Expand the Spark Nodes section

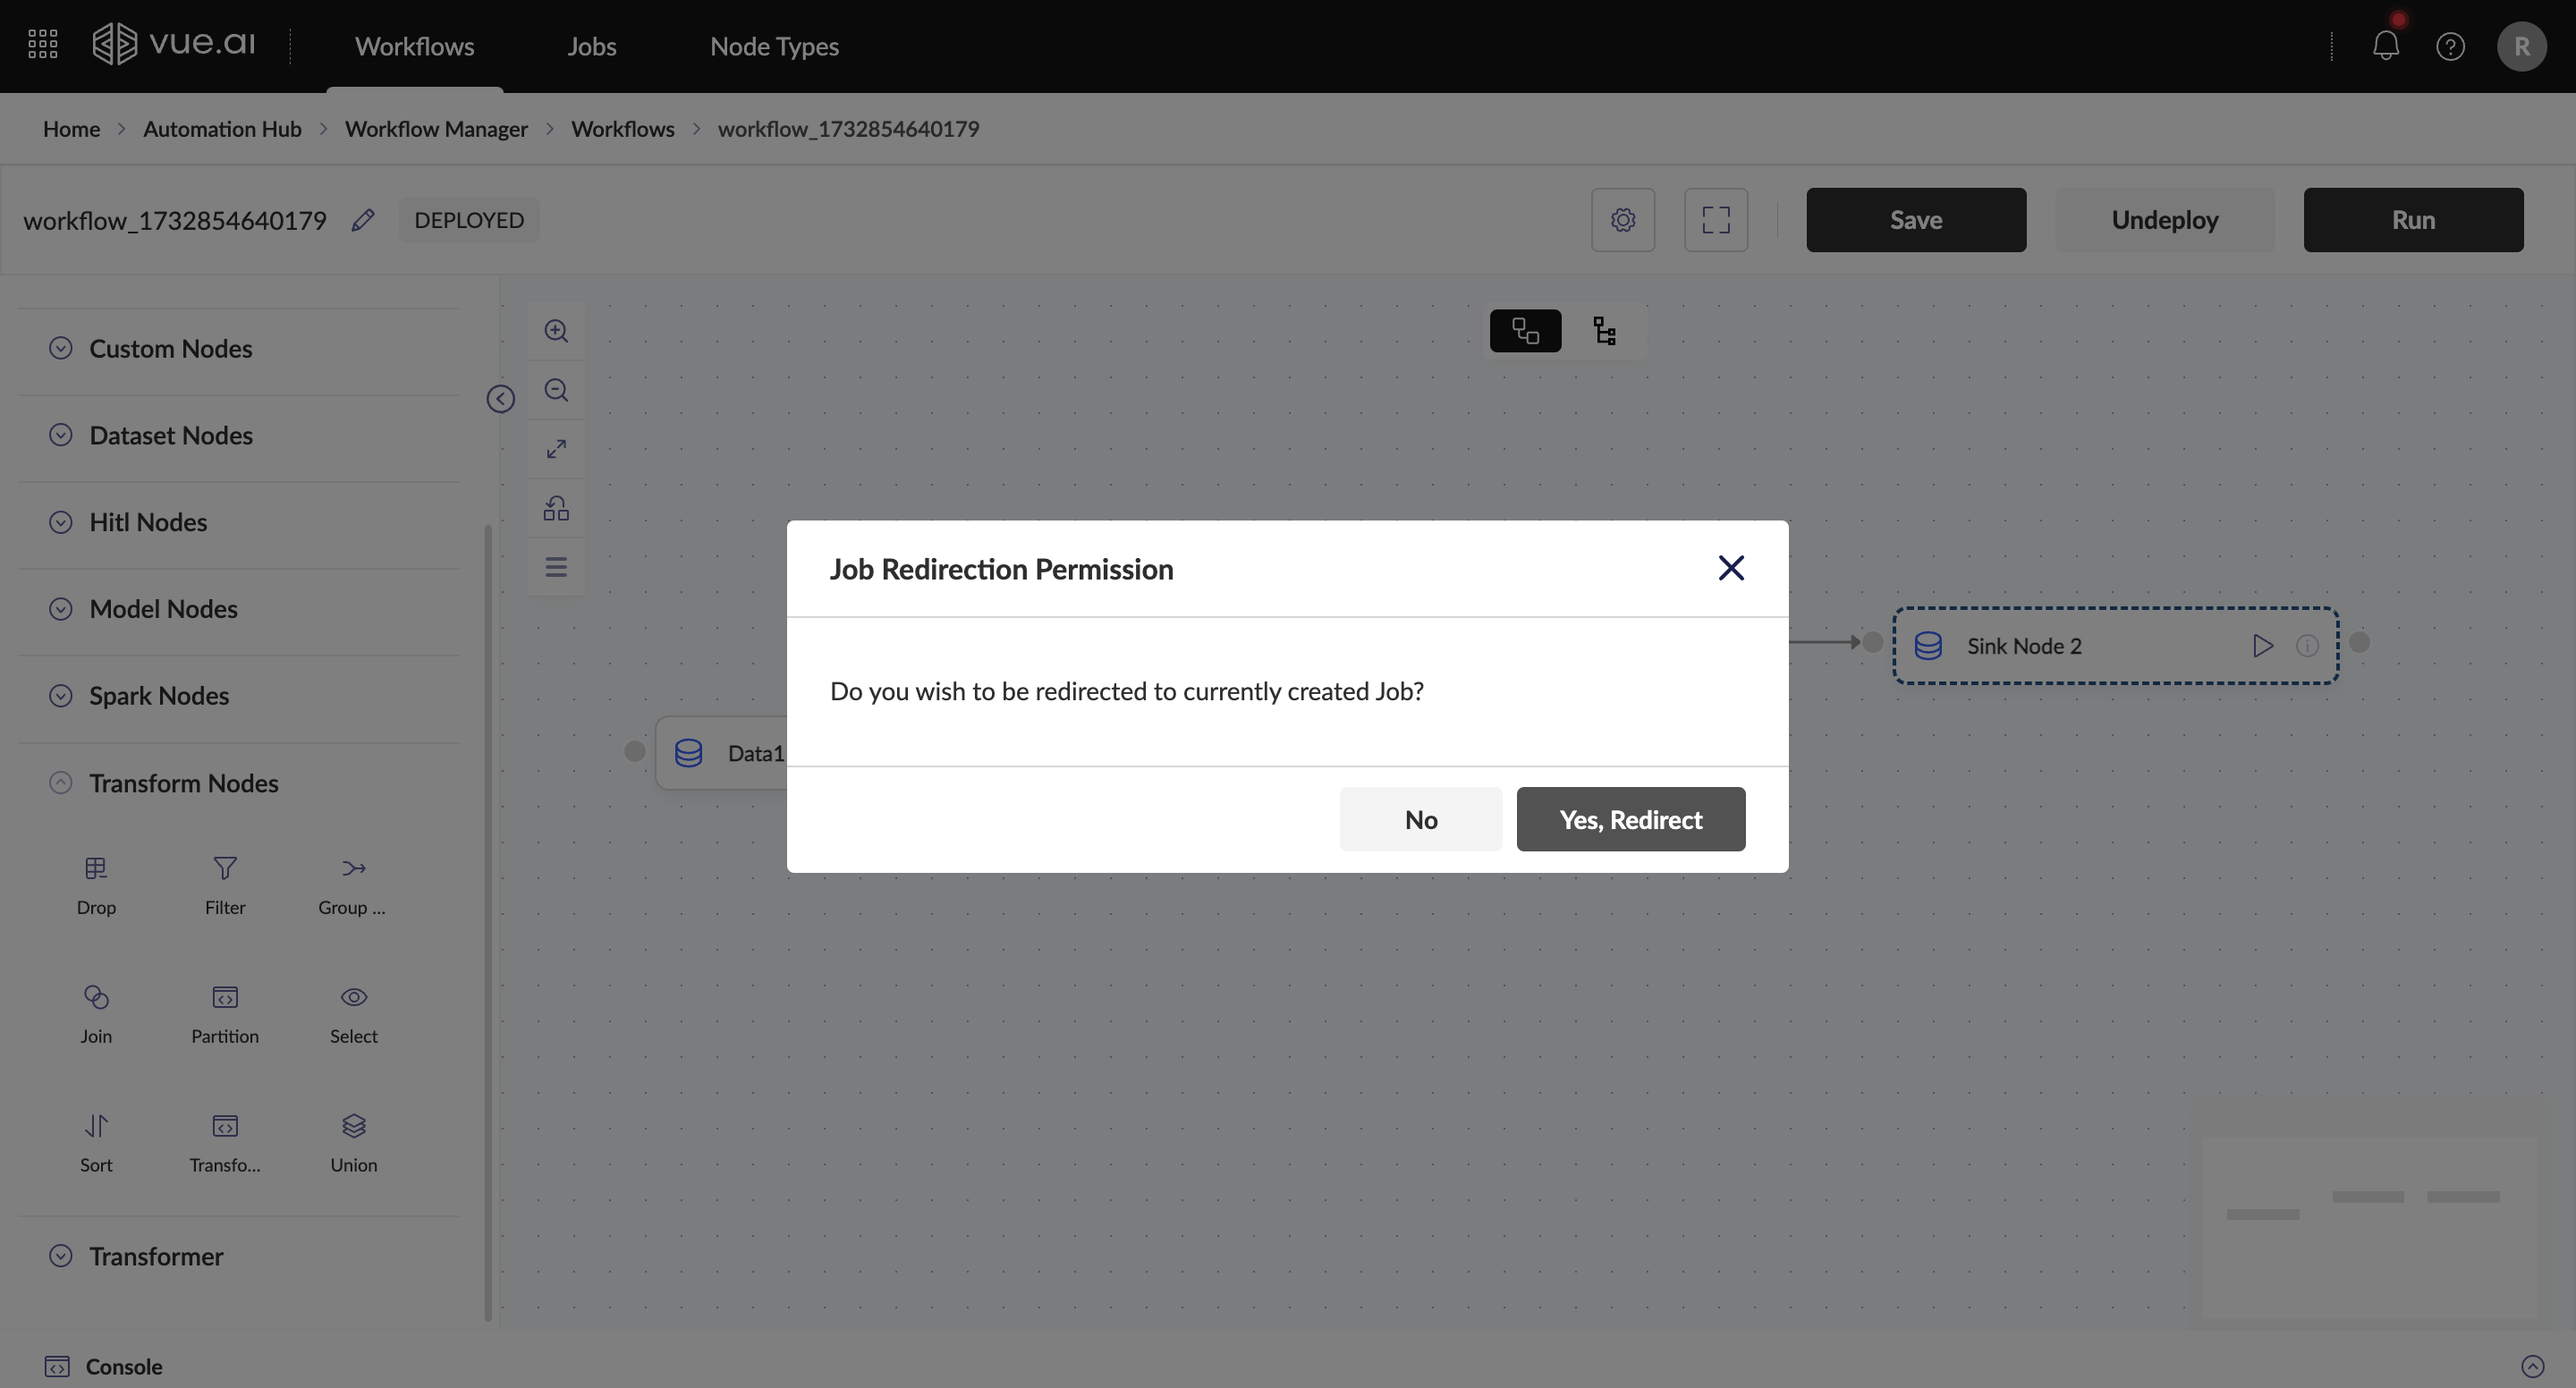61,696
